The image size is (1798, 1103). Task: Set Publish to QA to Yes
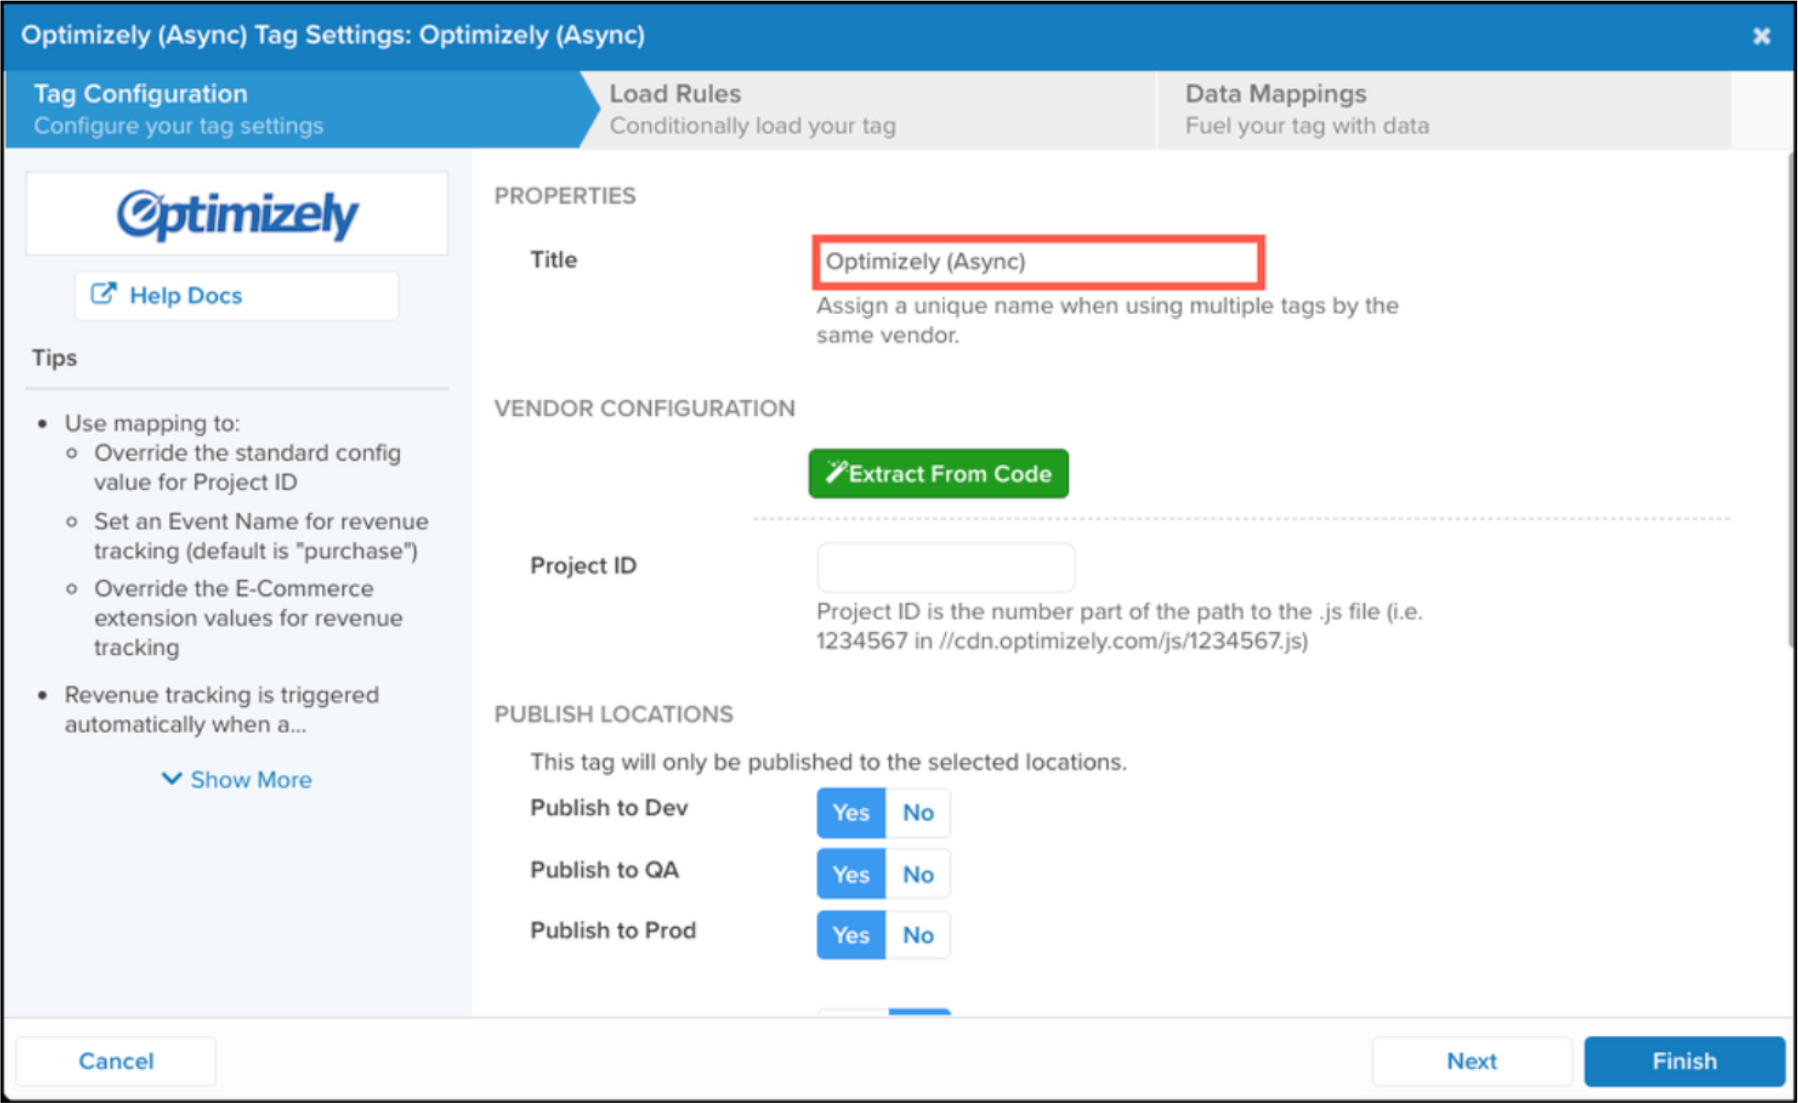[x=851, y=875]
